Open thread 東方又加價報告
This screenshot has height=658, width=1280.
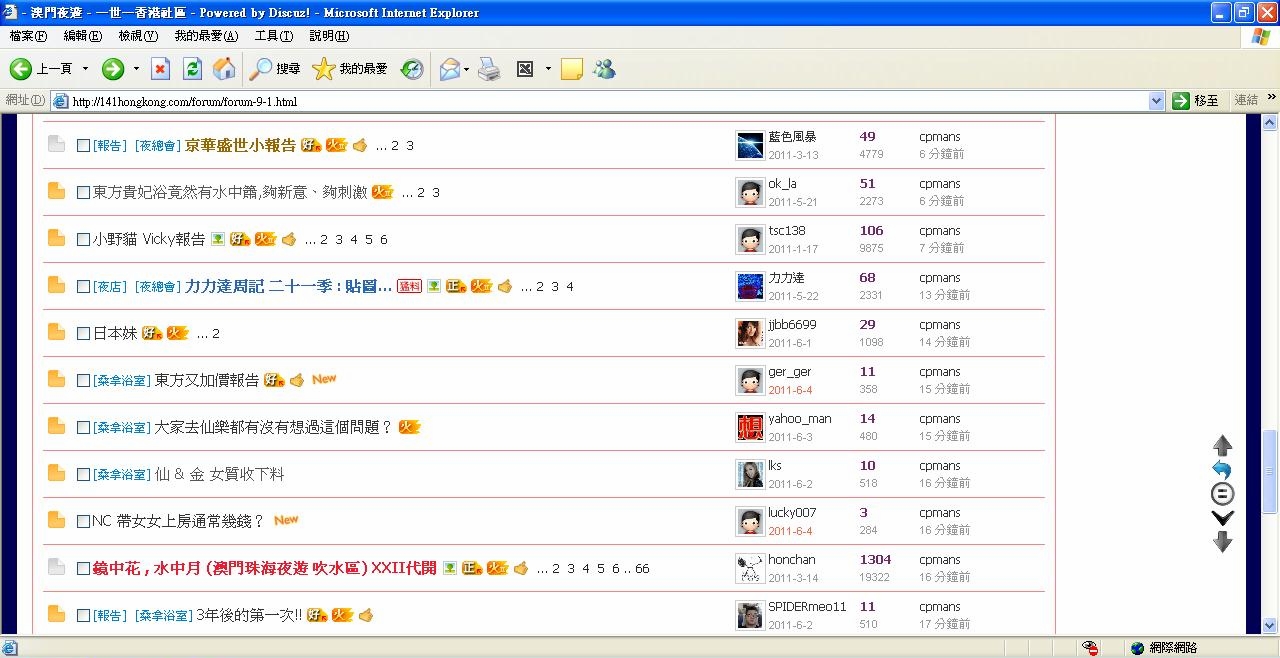pyautogui.click(x=206, y=380)
